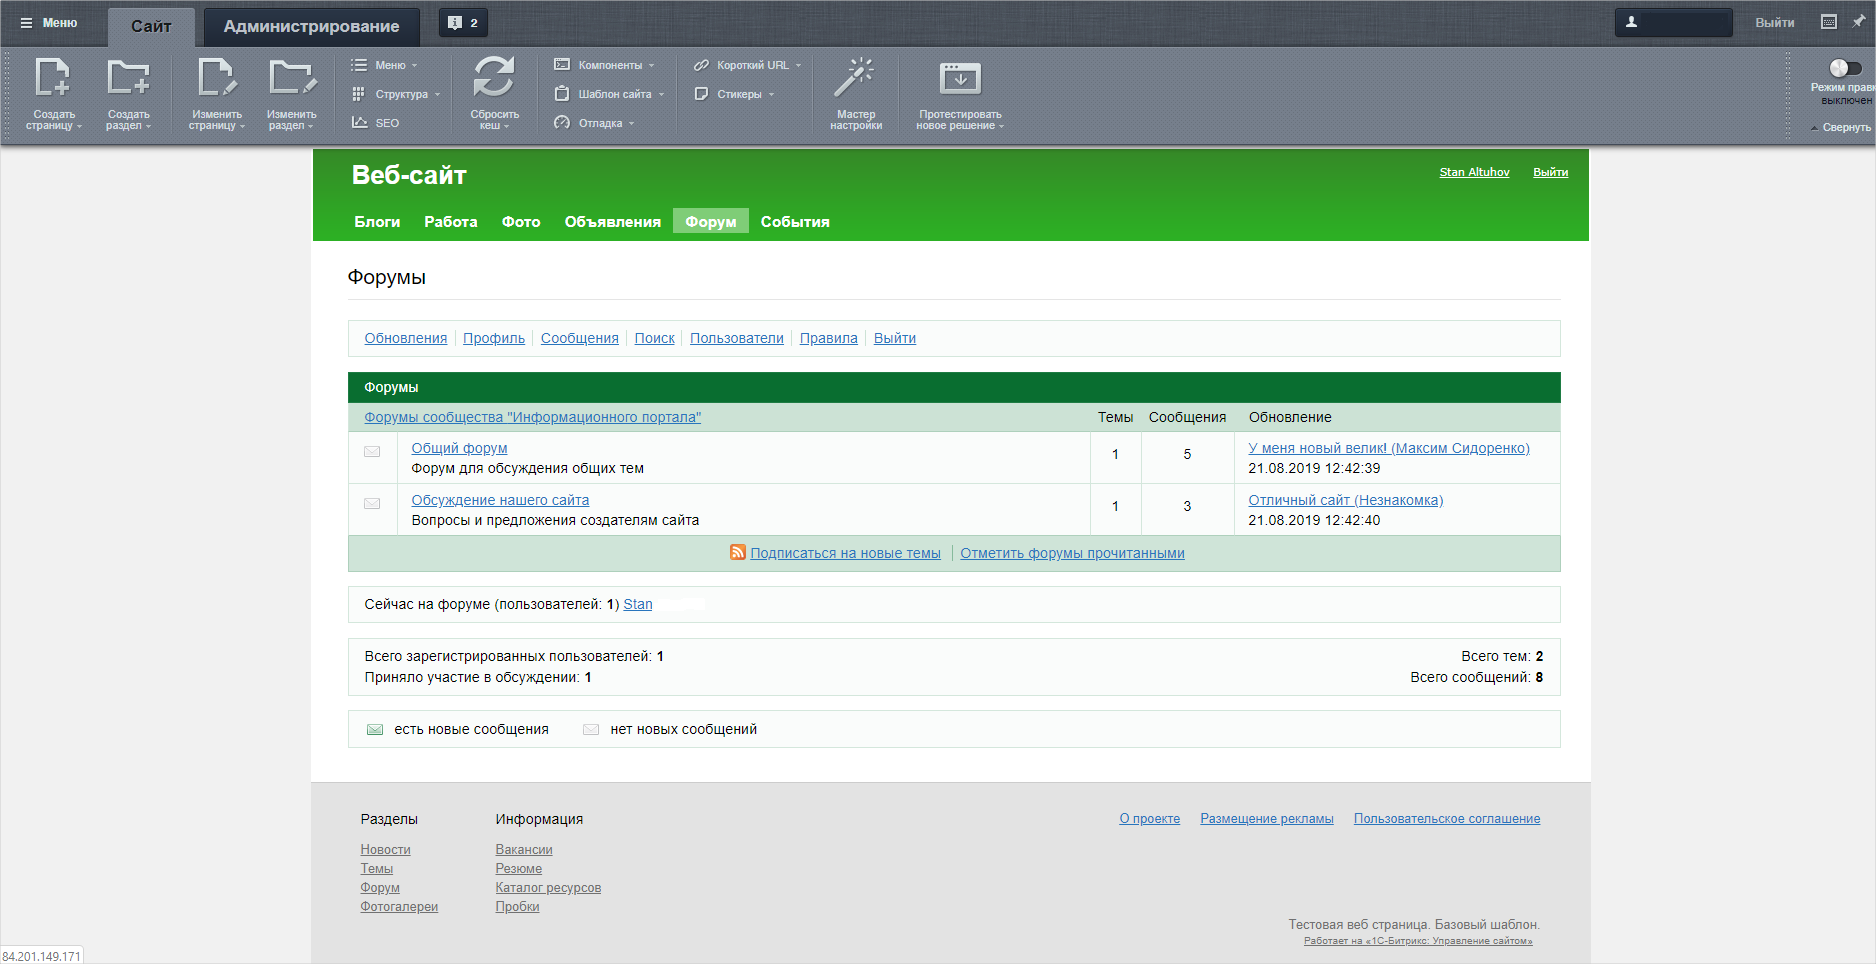This screenshot has width=1876, height=964.
Task: Select Блоги in the site navigation
Action: tap(377, 222)
